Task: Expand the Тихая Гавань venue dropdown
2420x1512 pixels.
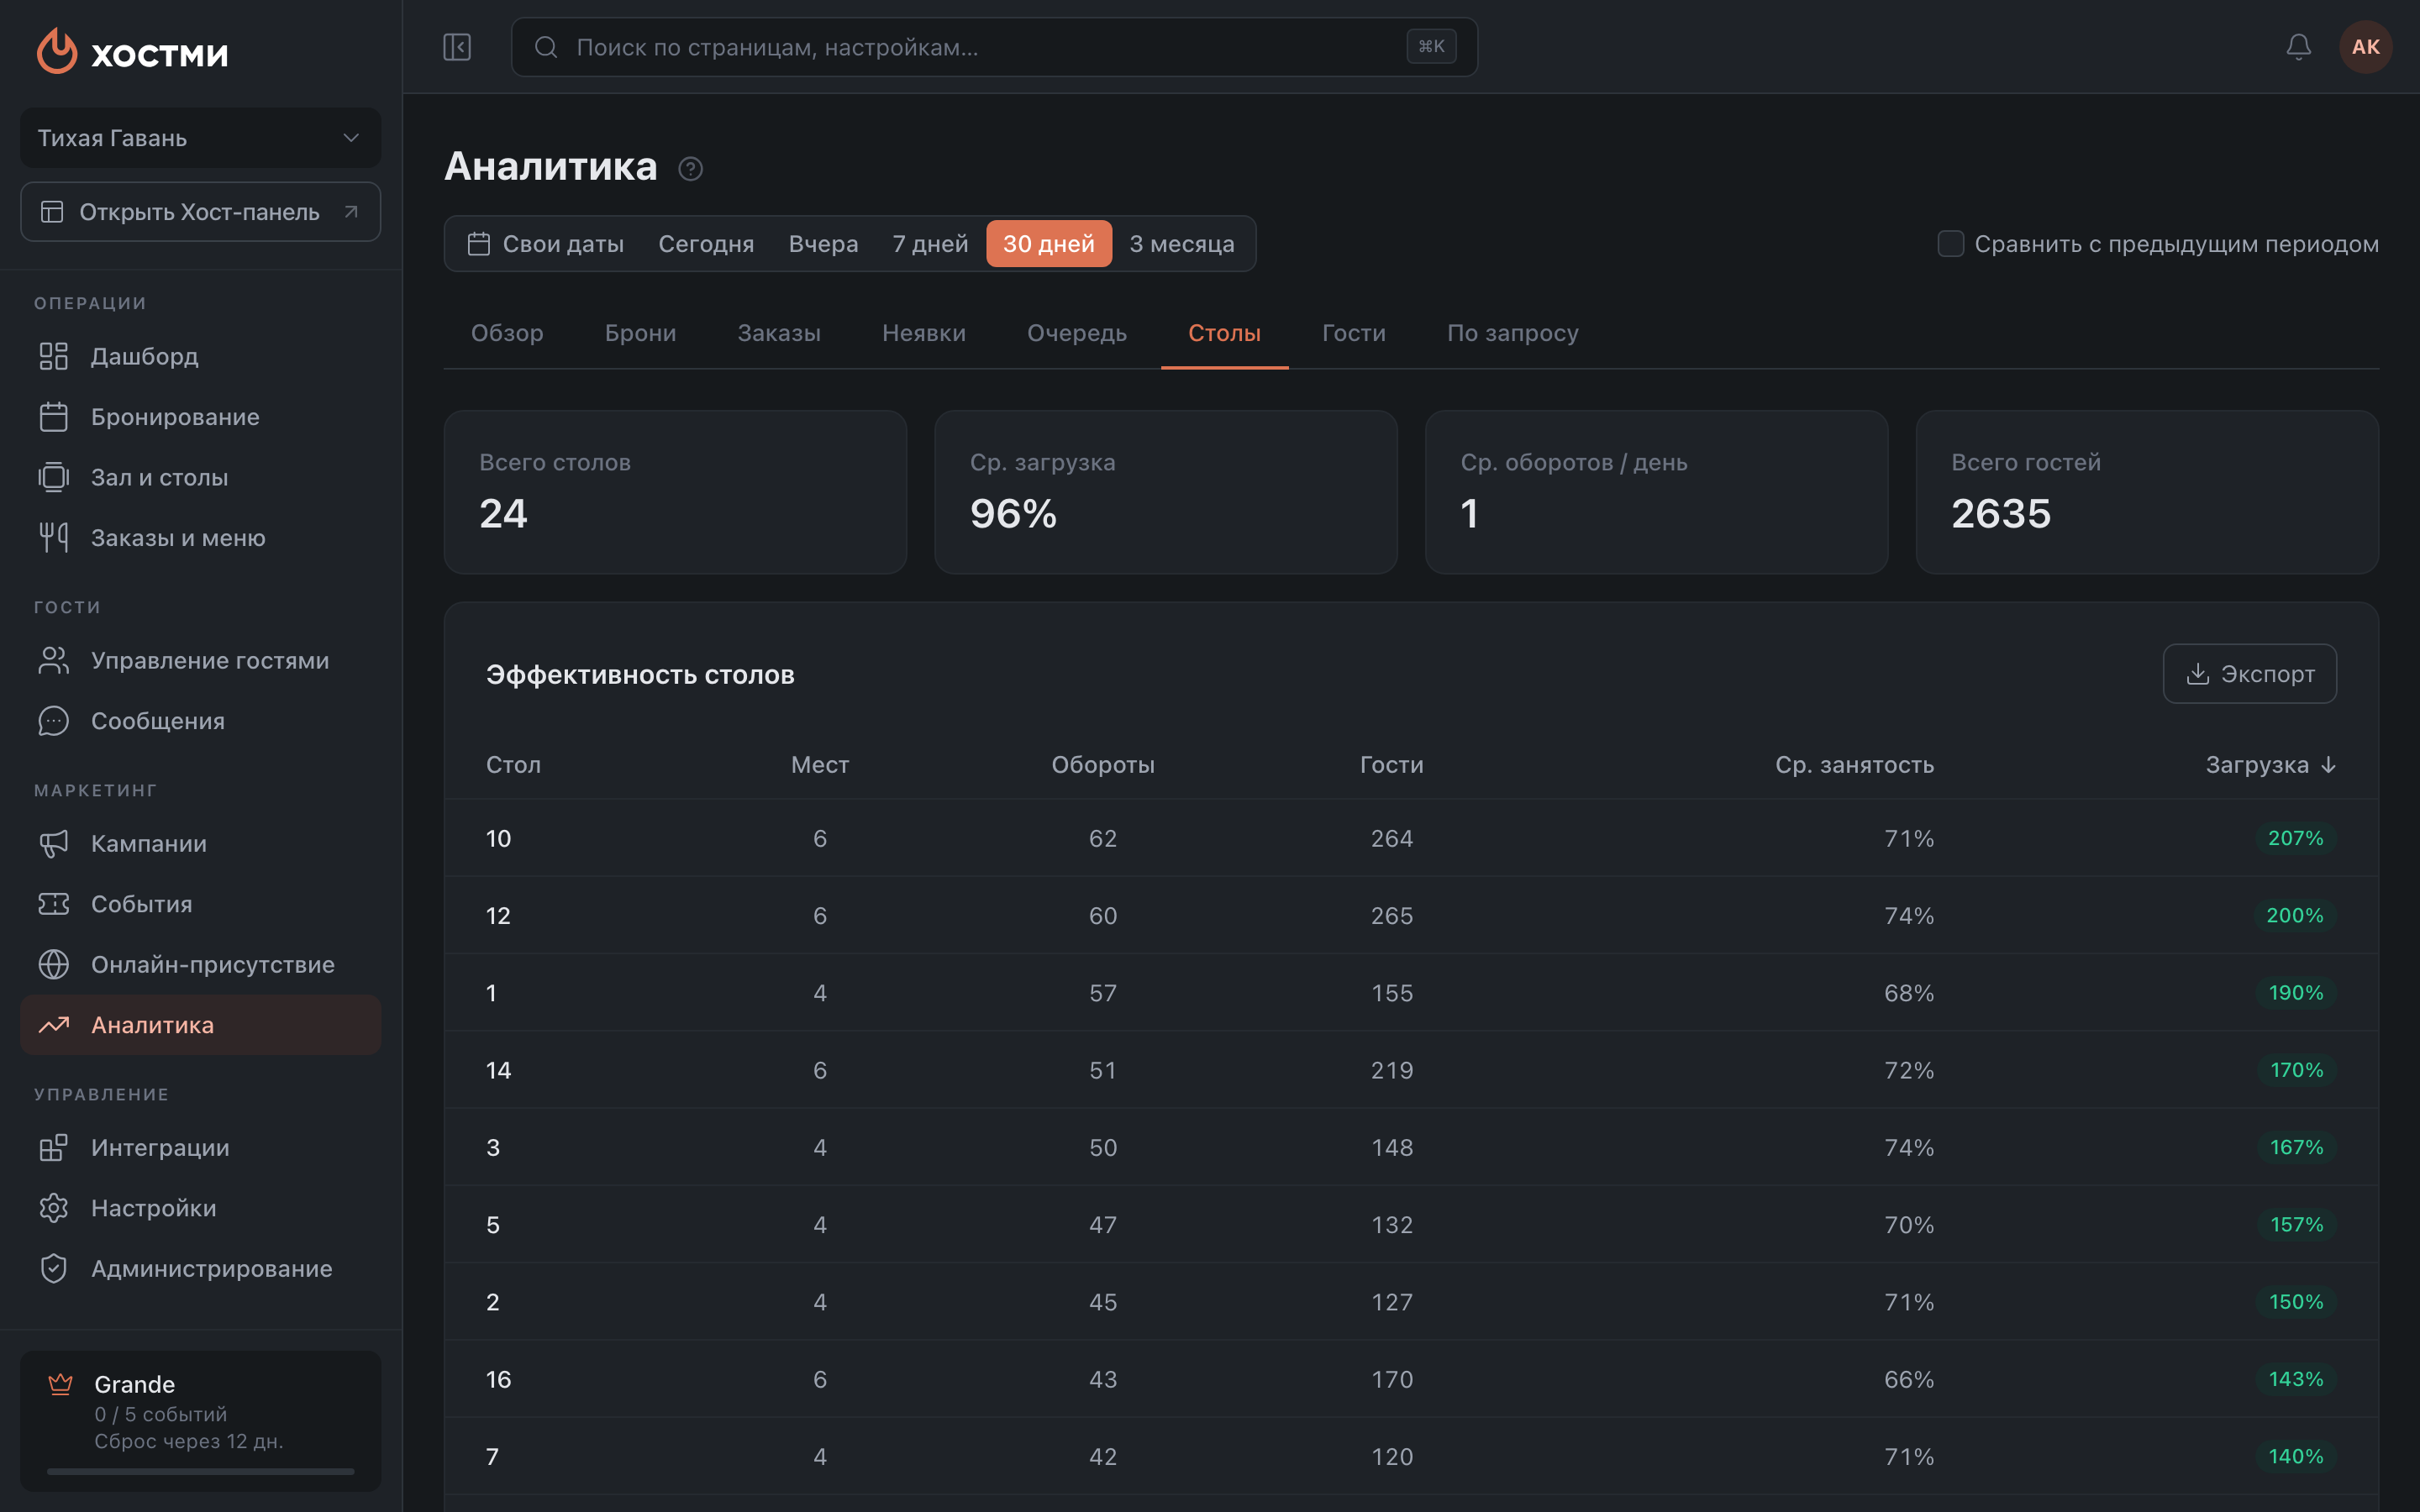Action: 200,138
